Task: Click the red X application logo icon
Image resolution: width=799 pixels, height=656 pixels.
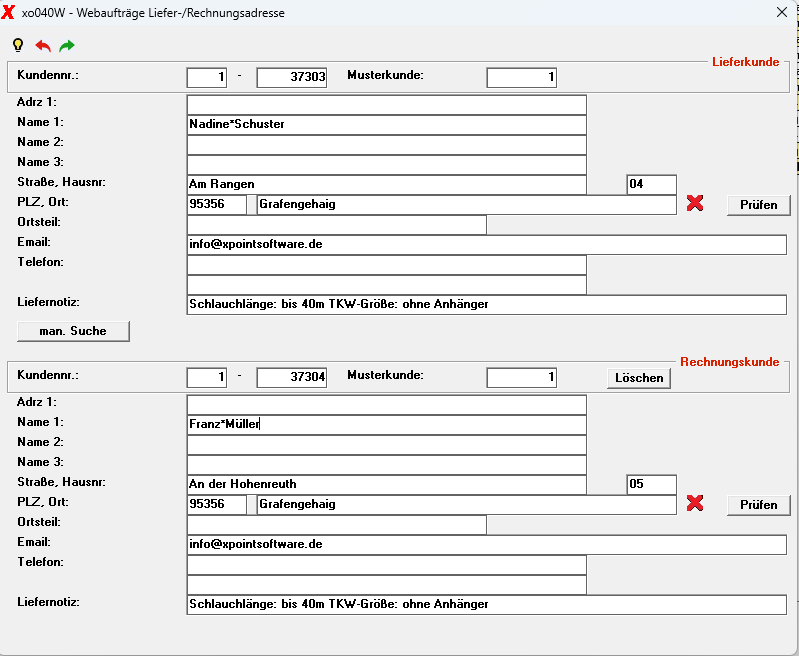Action: [8, 12]
